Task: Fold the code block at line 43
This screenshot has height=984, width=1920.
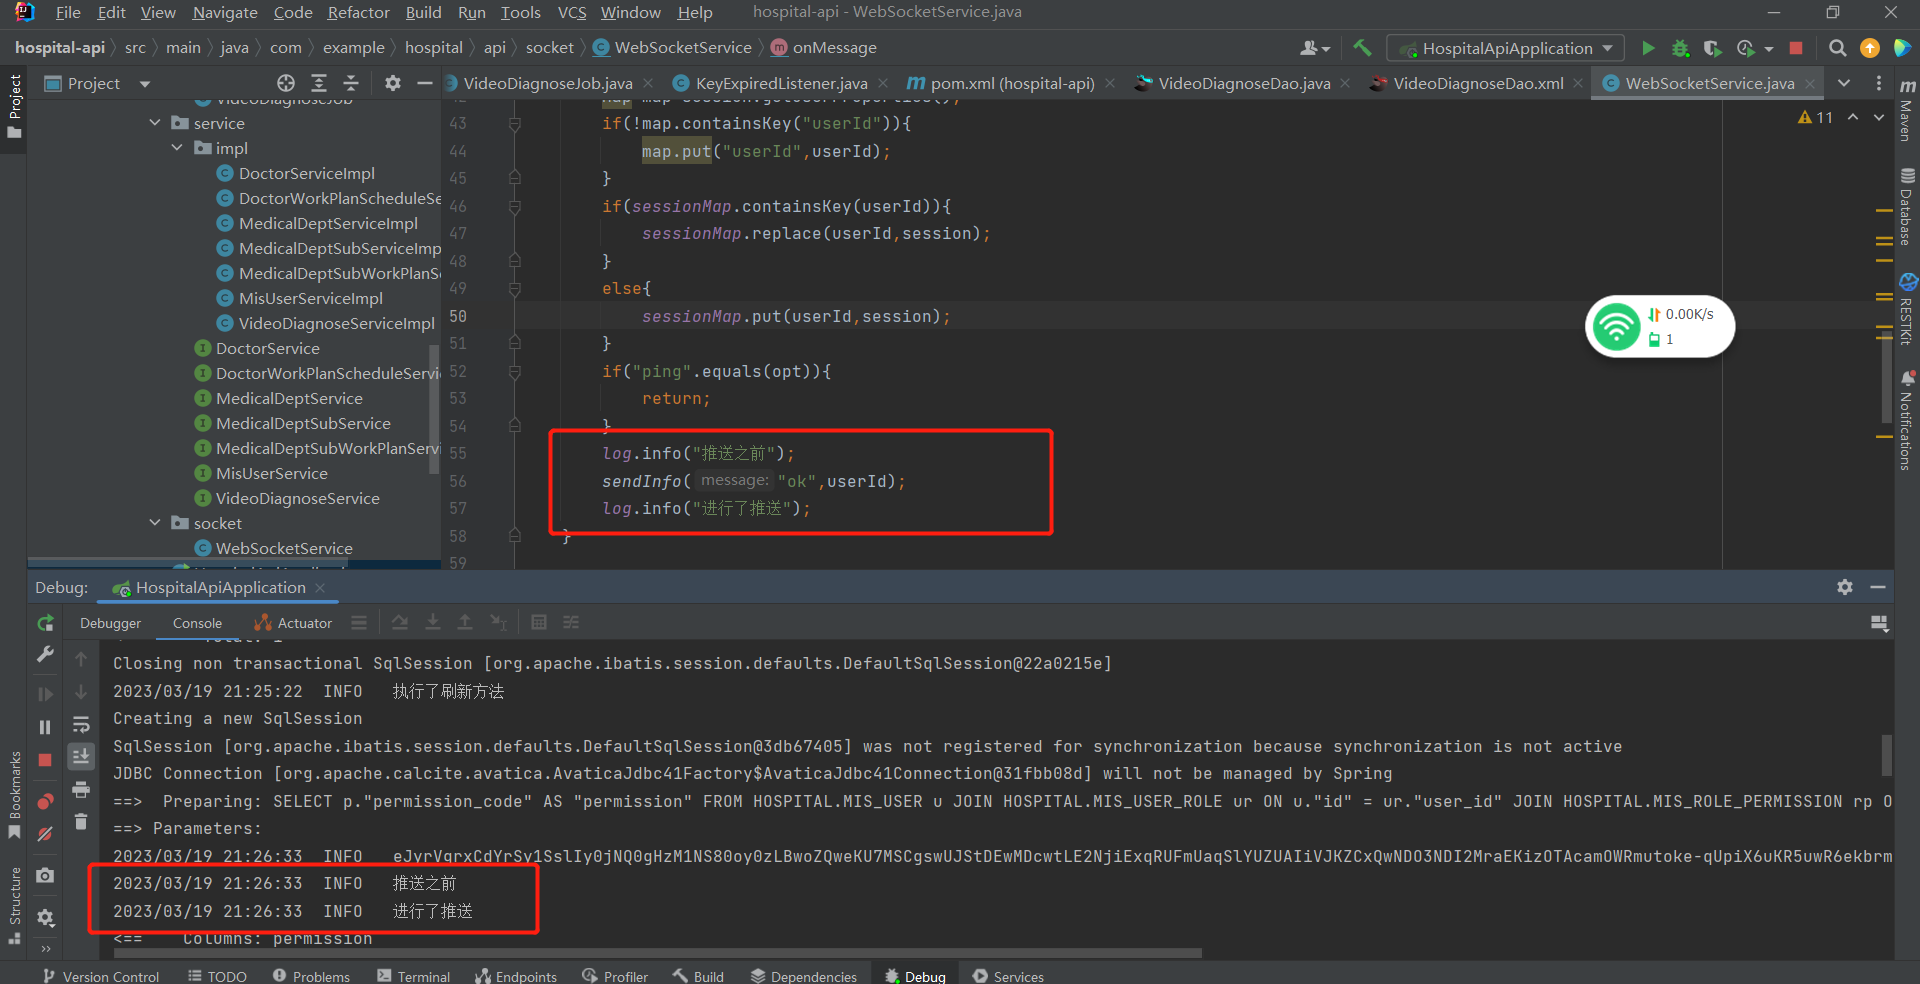Action: (x=514, y=124)
